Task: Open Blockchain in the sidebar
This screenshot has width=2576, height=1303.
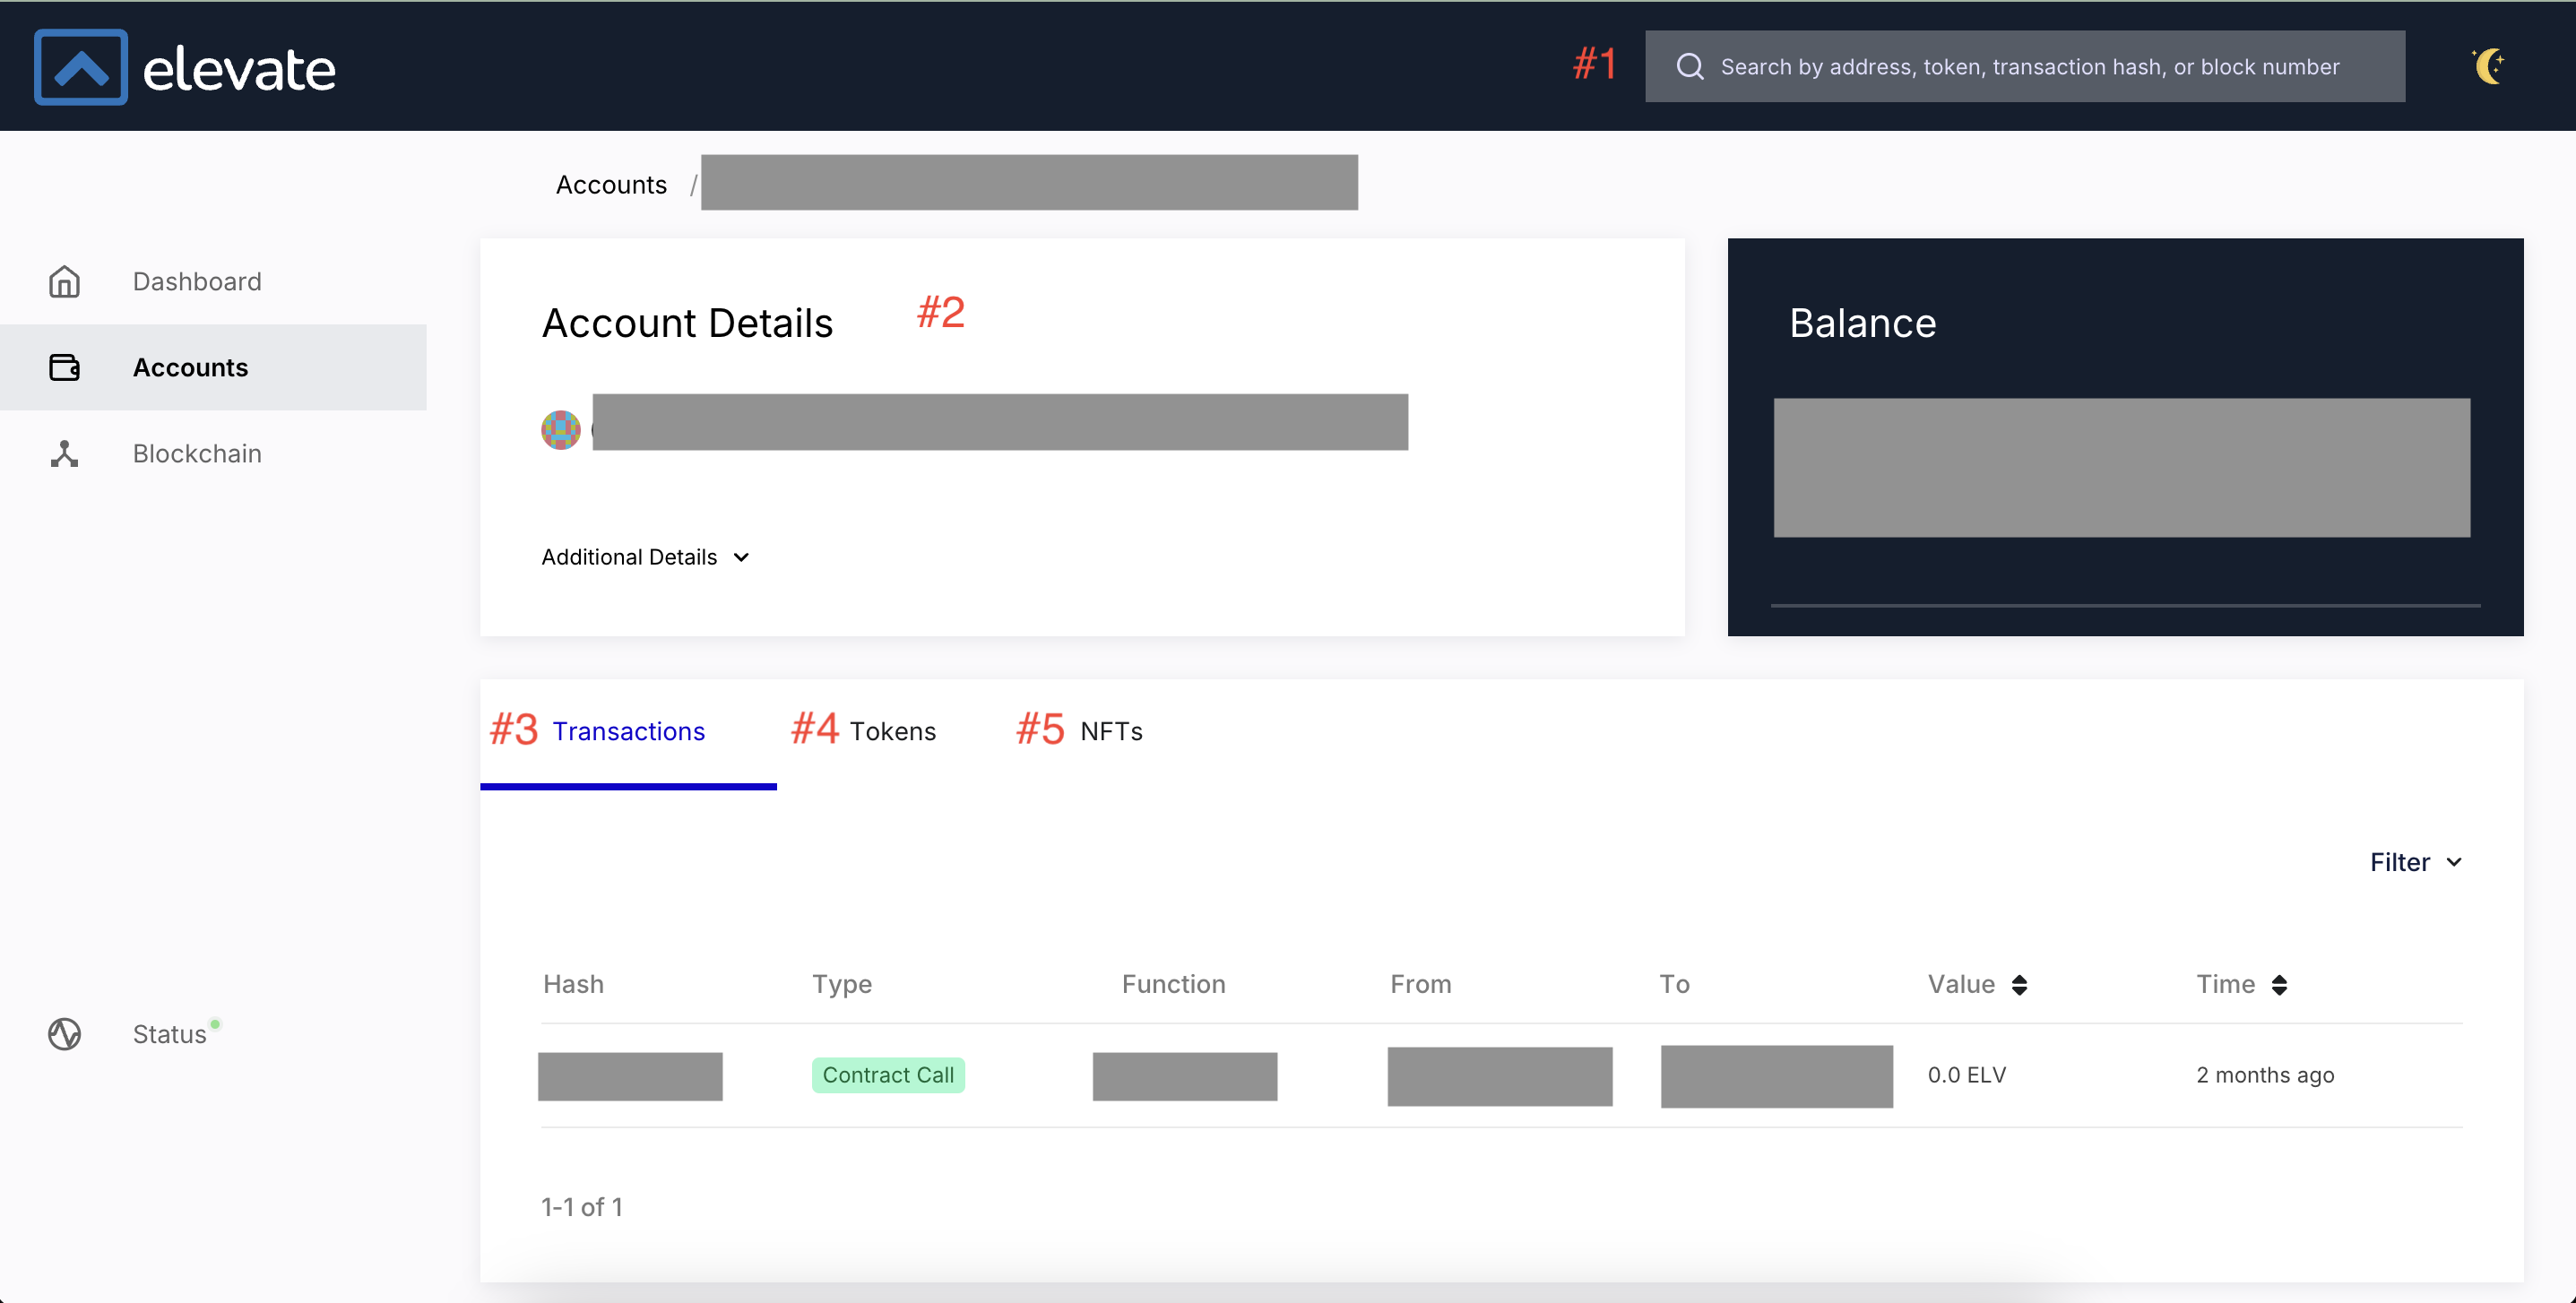Action: point(213,454)
